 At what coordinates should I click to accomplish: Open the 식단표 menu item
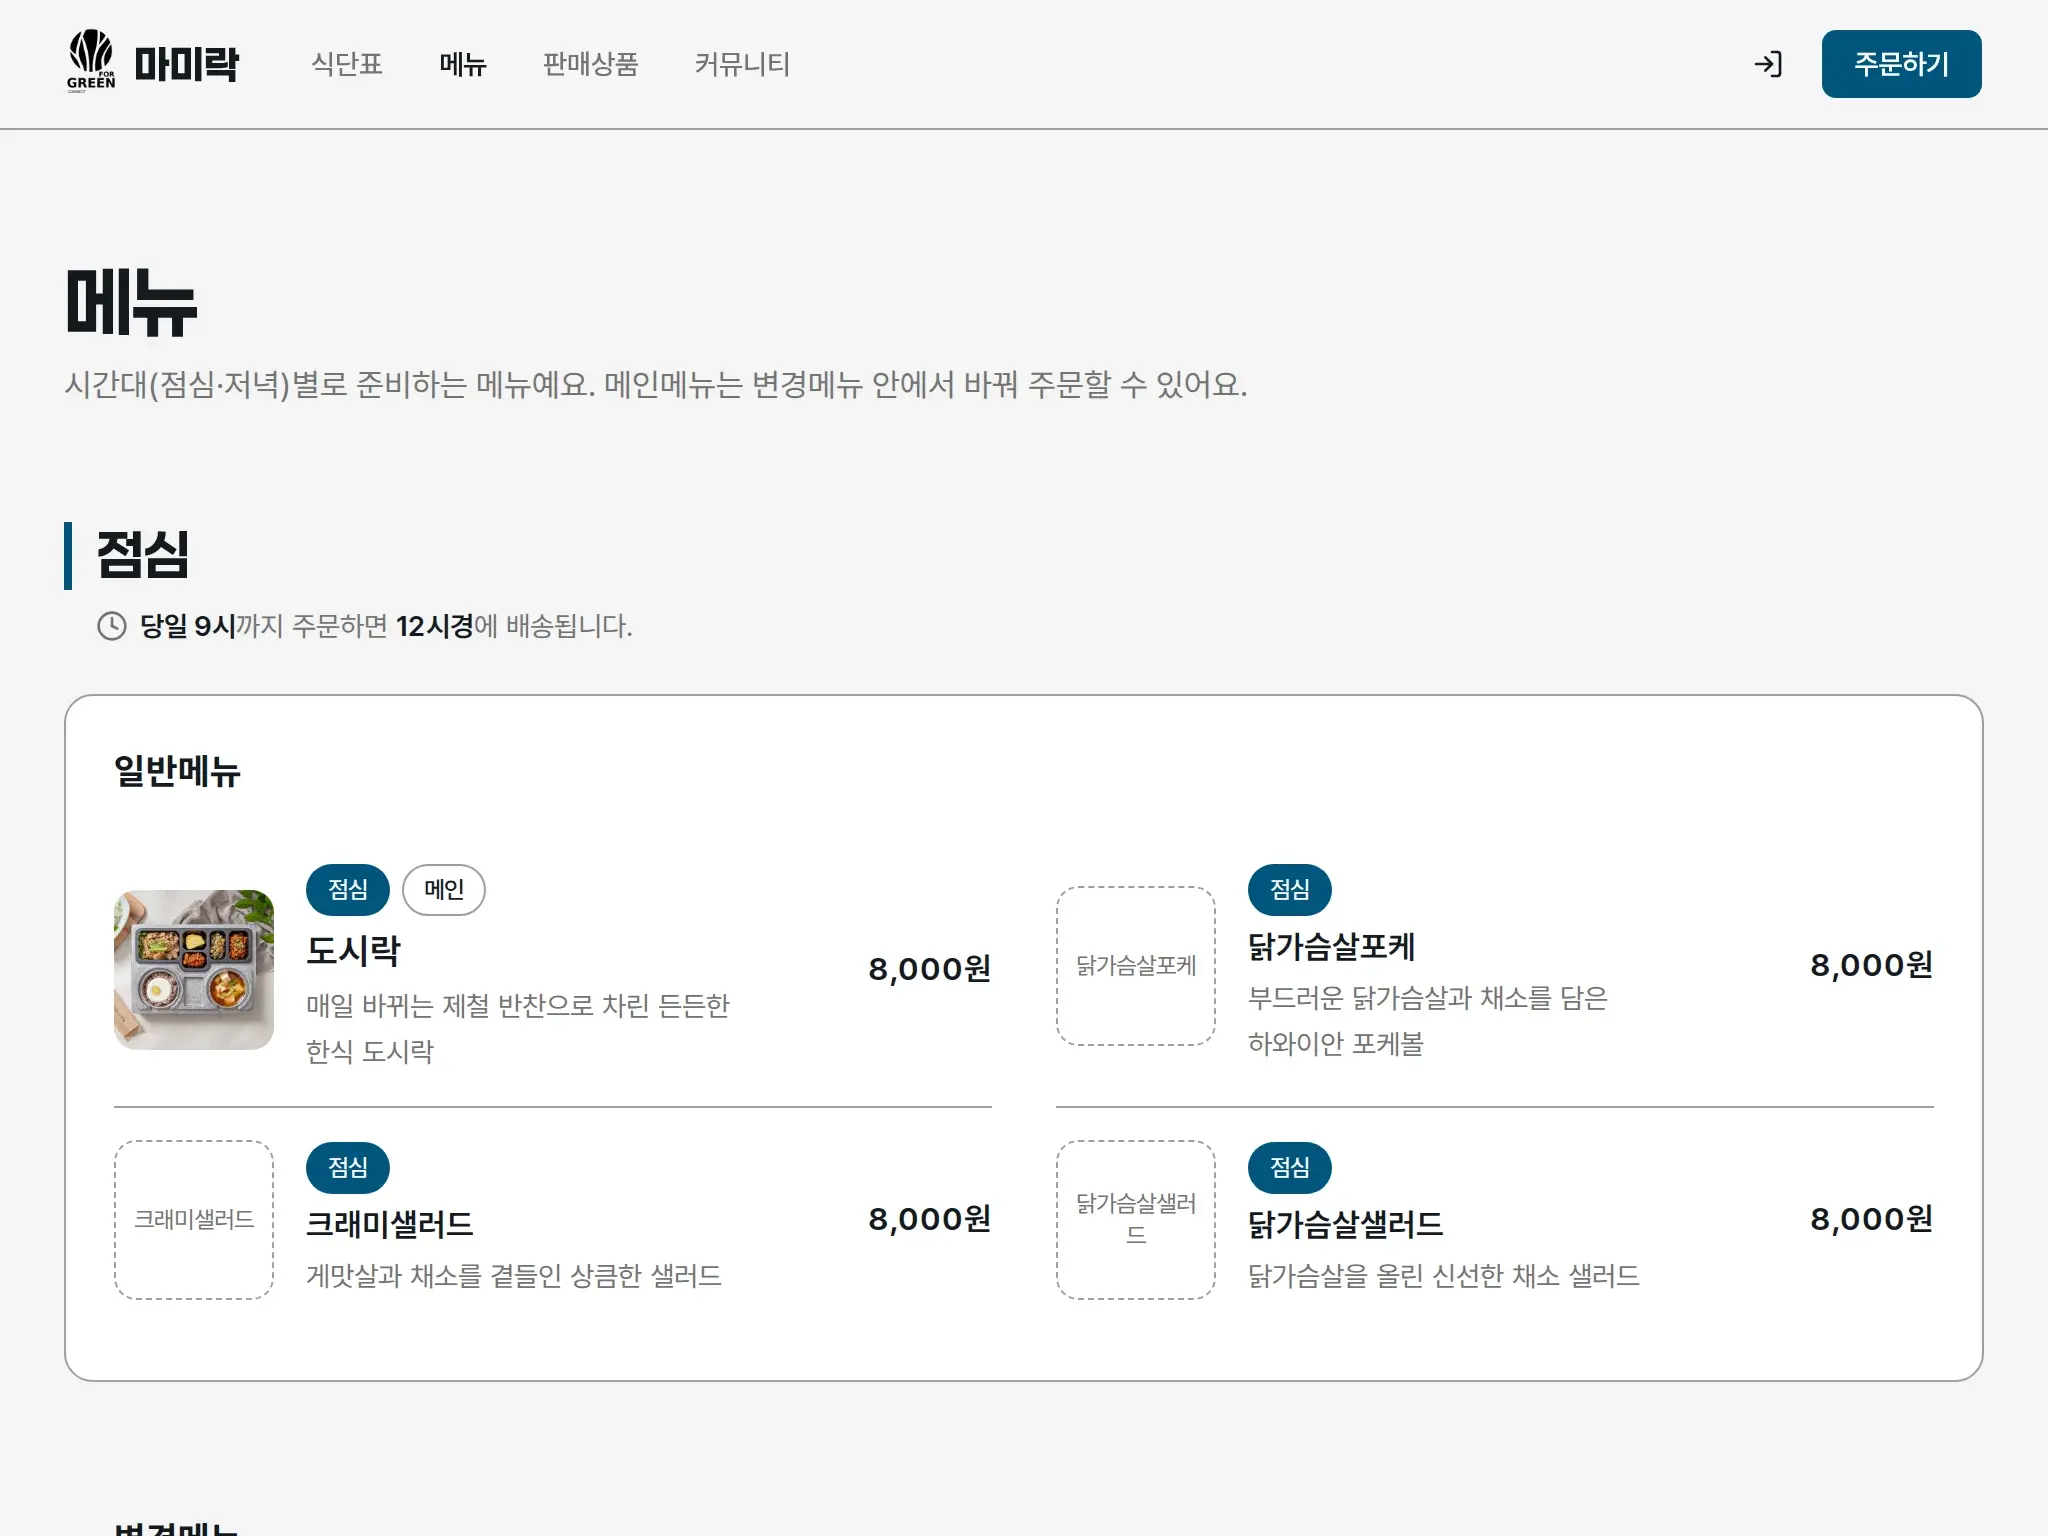pos(347,64)
